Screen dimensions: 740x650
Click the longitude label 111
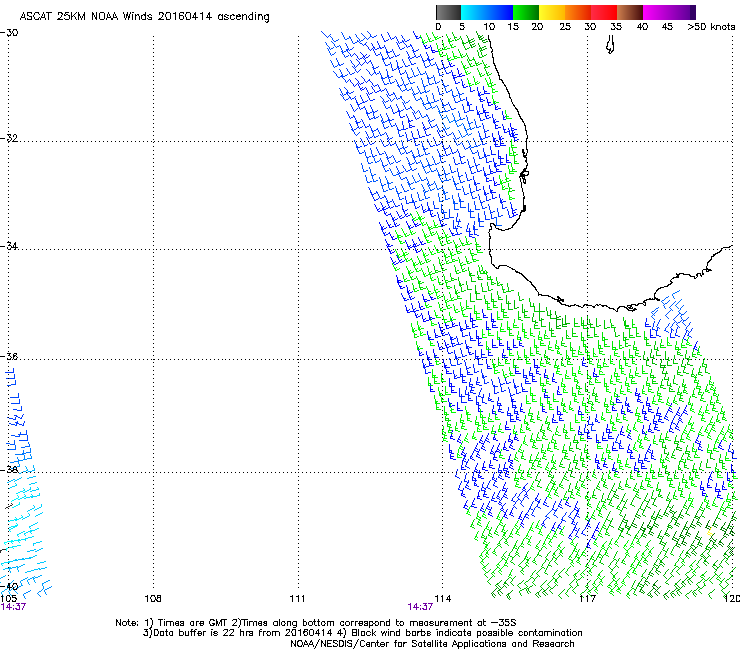click(x=297, y=599)
